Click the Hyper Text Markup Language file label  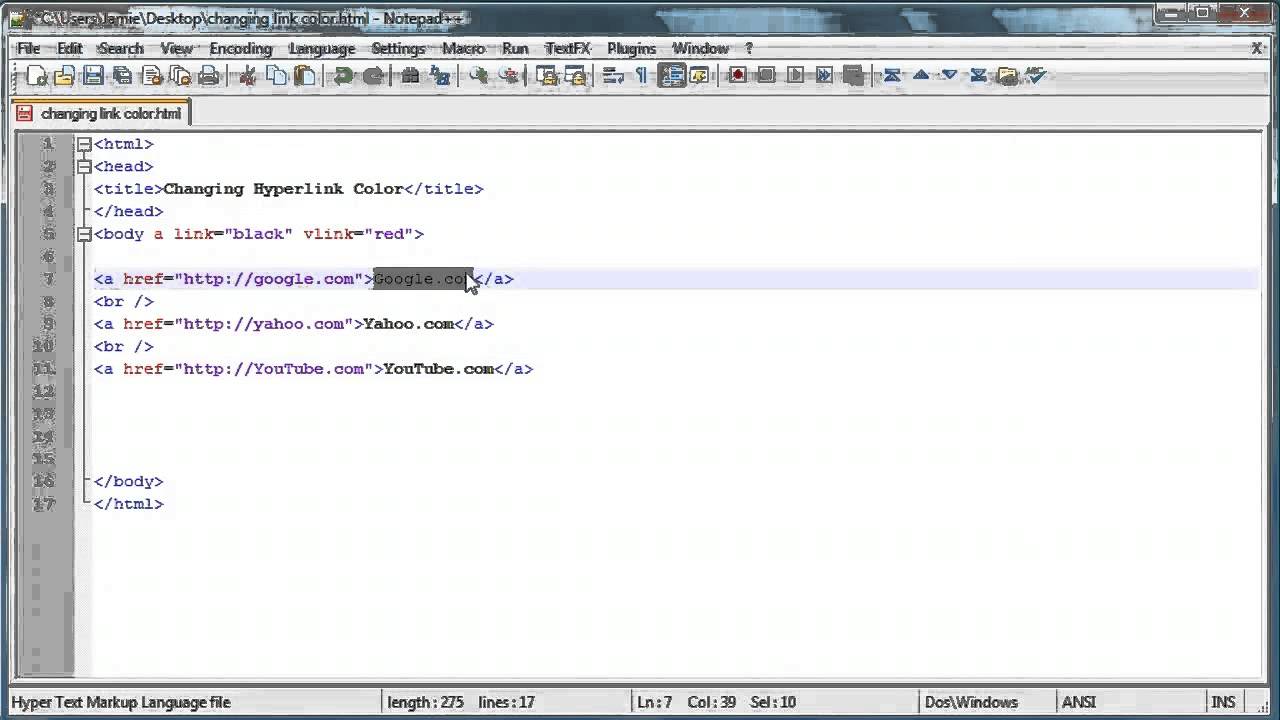pos(121,702)
